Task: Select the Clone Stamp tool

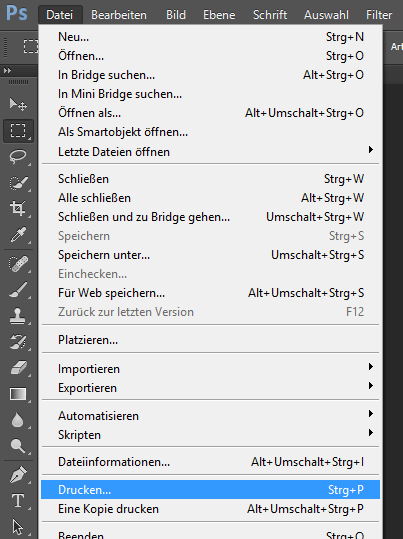Action: pyautogui.click(x=18, y=316)
